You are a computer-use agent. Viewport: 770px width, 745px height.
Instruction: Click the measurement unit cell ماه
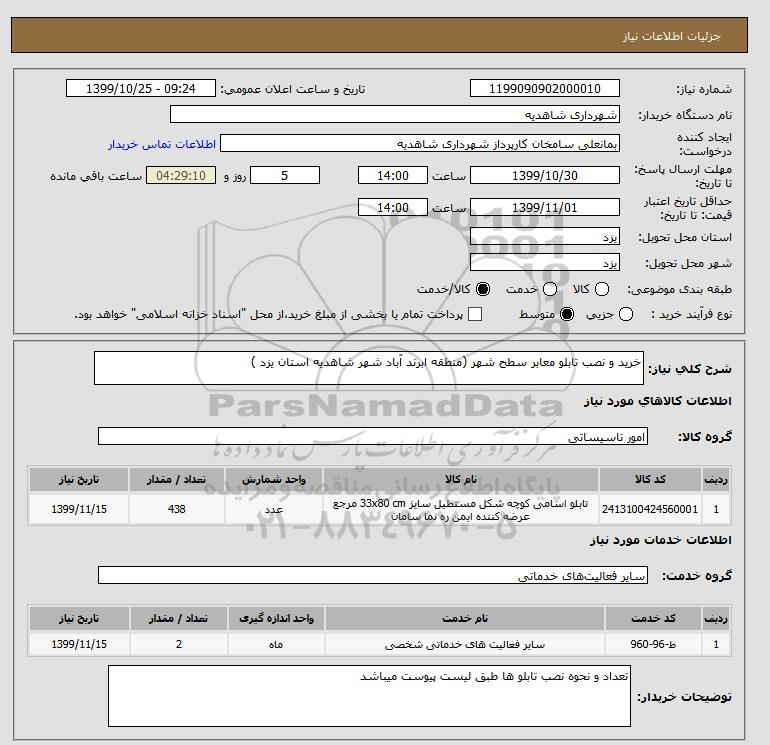click(x=276, y=644)
